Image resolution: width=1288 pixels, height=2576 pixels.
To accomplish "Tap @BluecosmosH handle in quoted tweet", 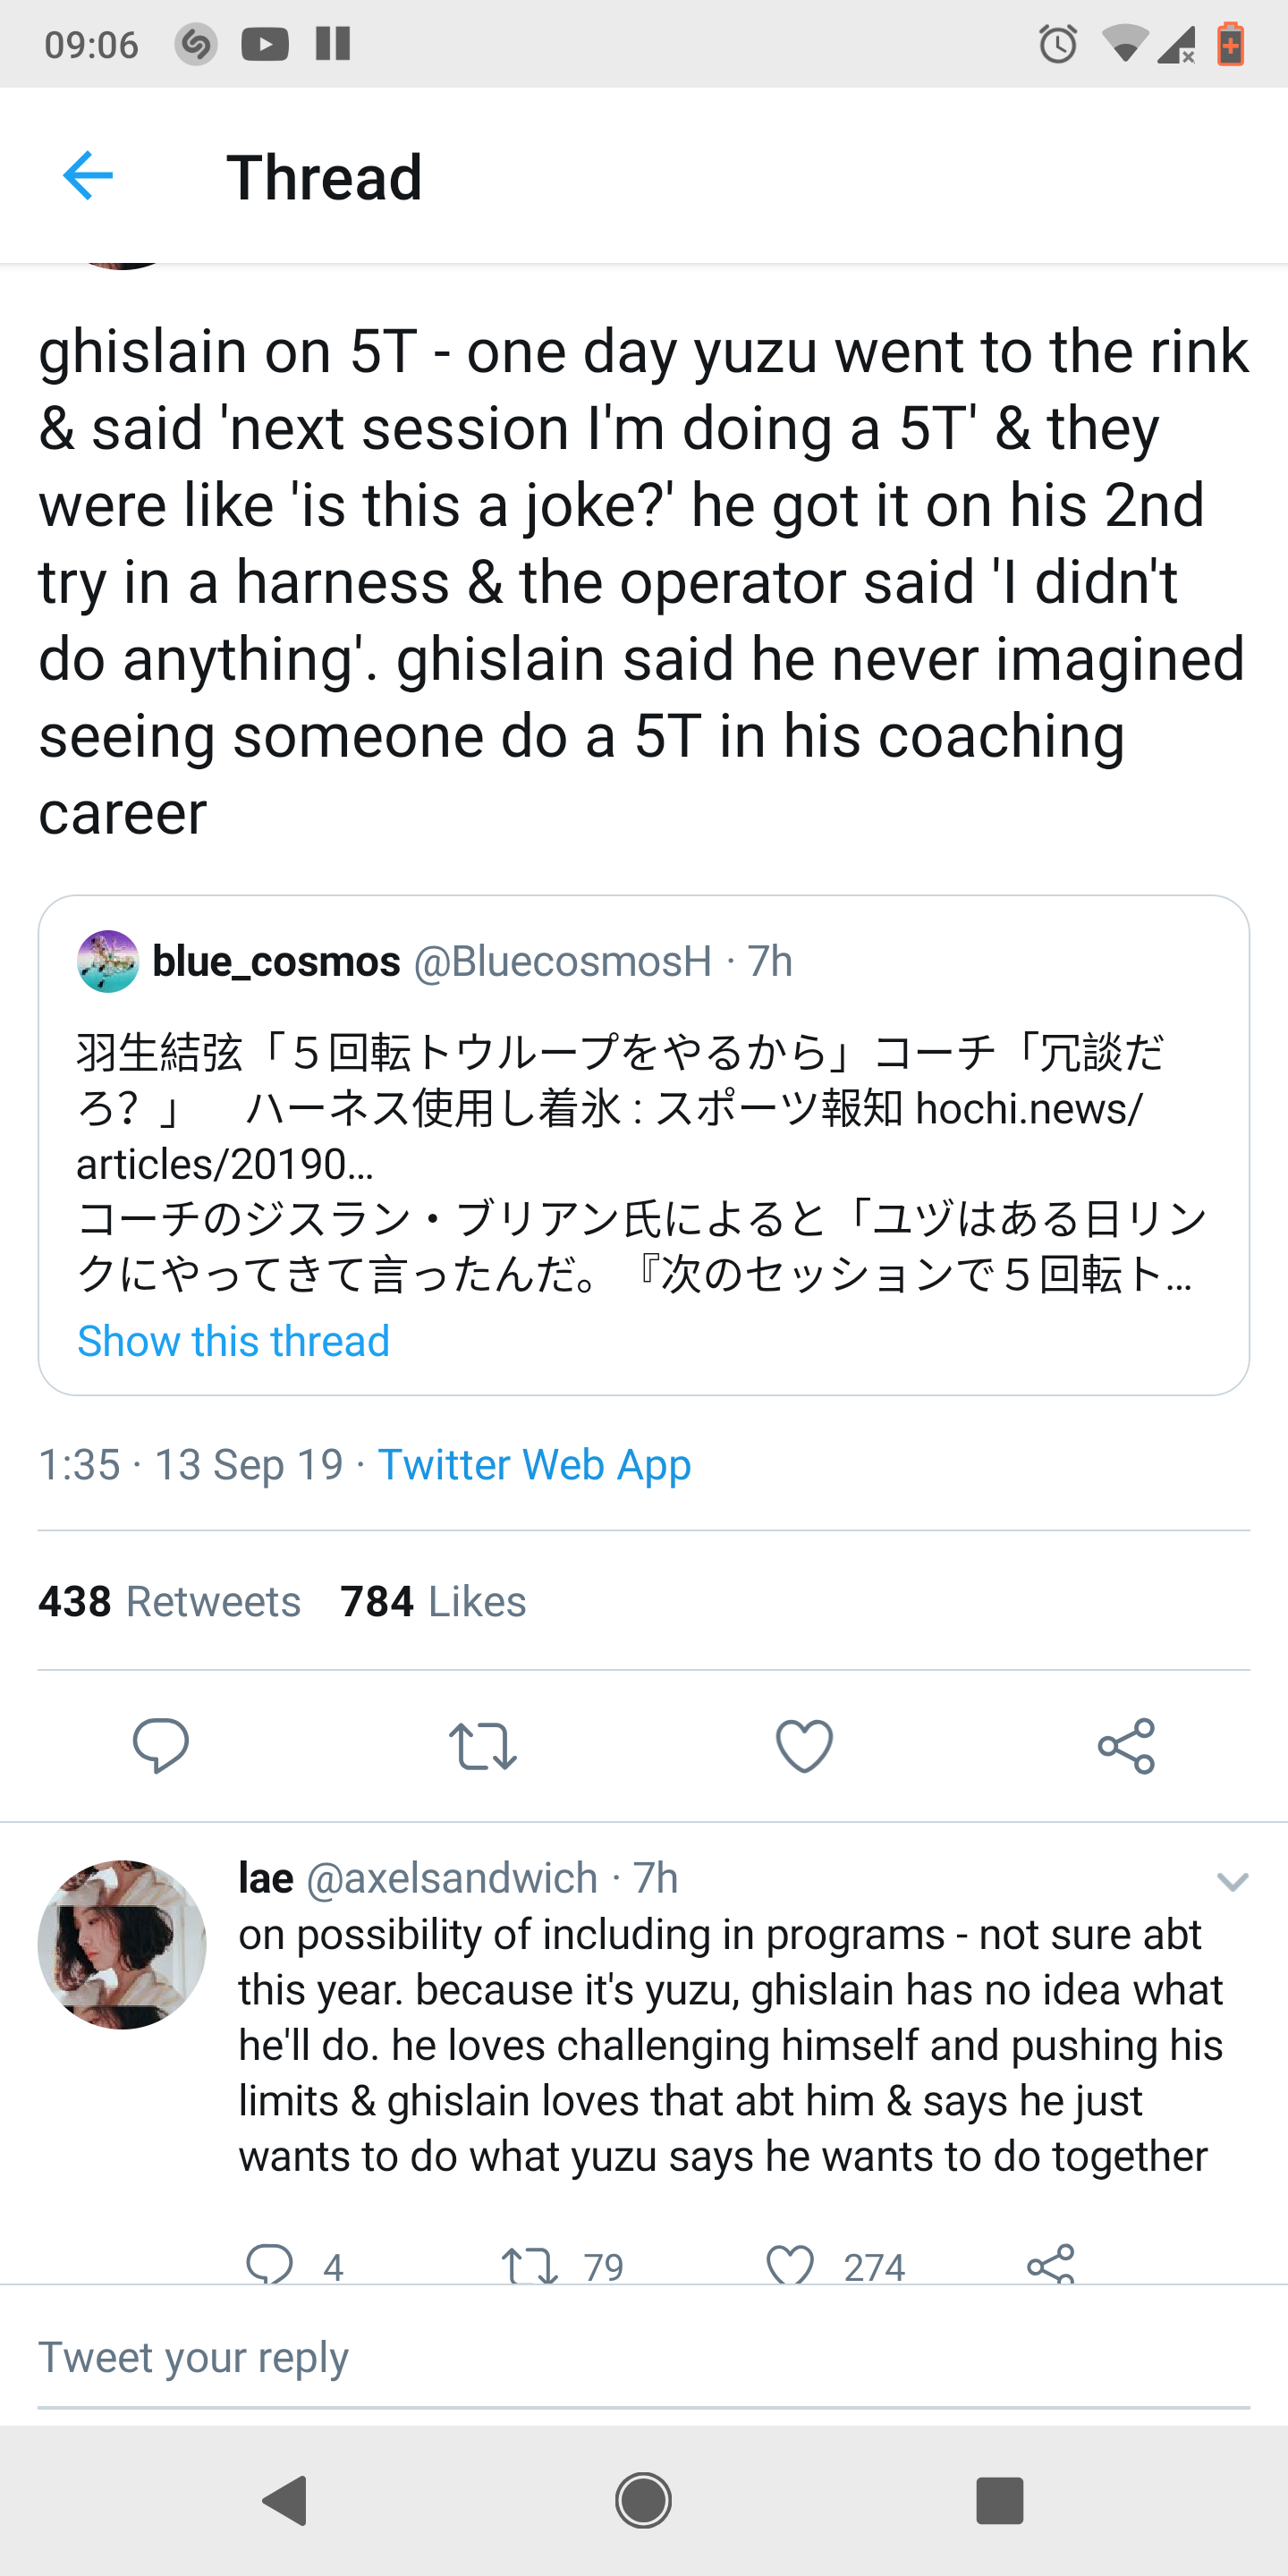I will [x=562, y=961].
